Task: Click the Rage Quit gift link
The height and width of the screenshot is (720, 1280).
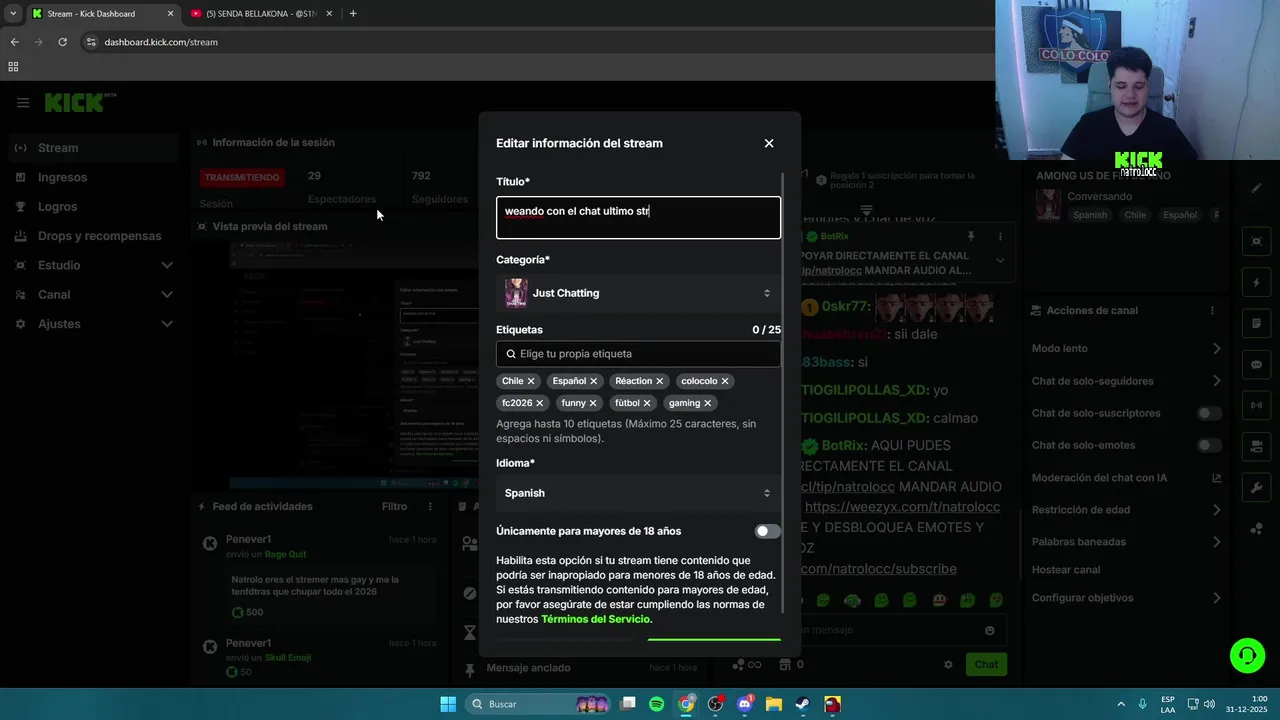Action: tap(285, 554)
